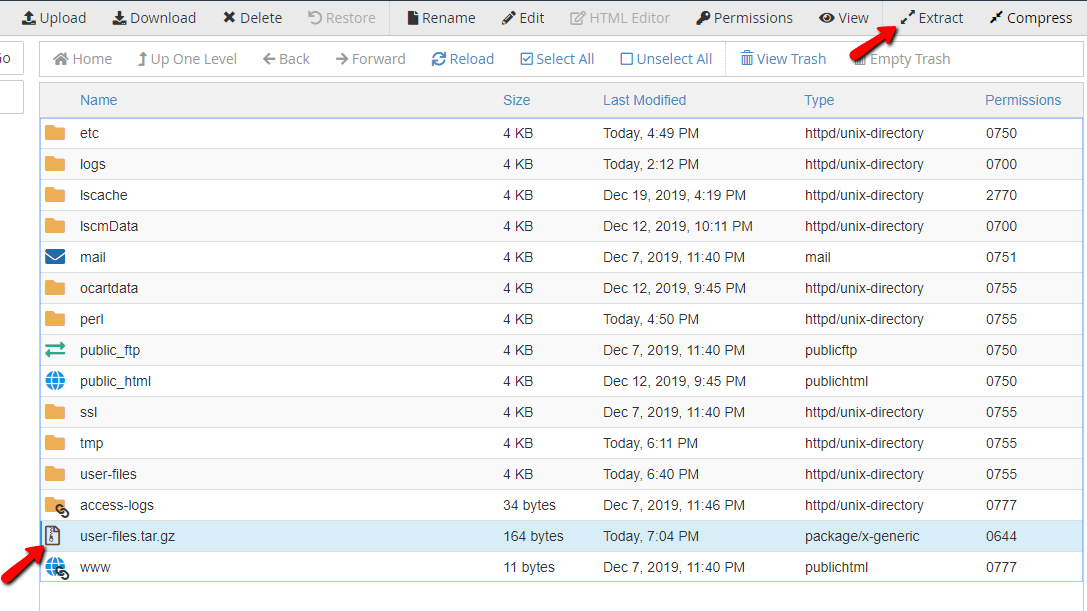
Task: Open the Edit tool
Action: click(x=523, y=18)
